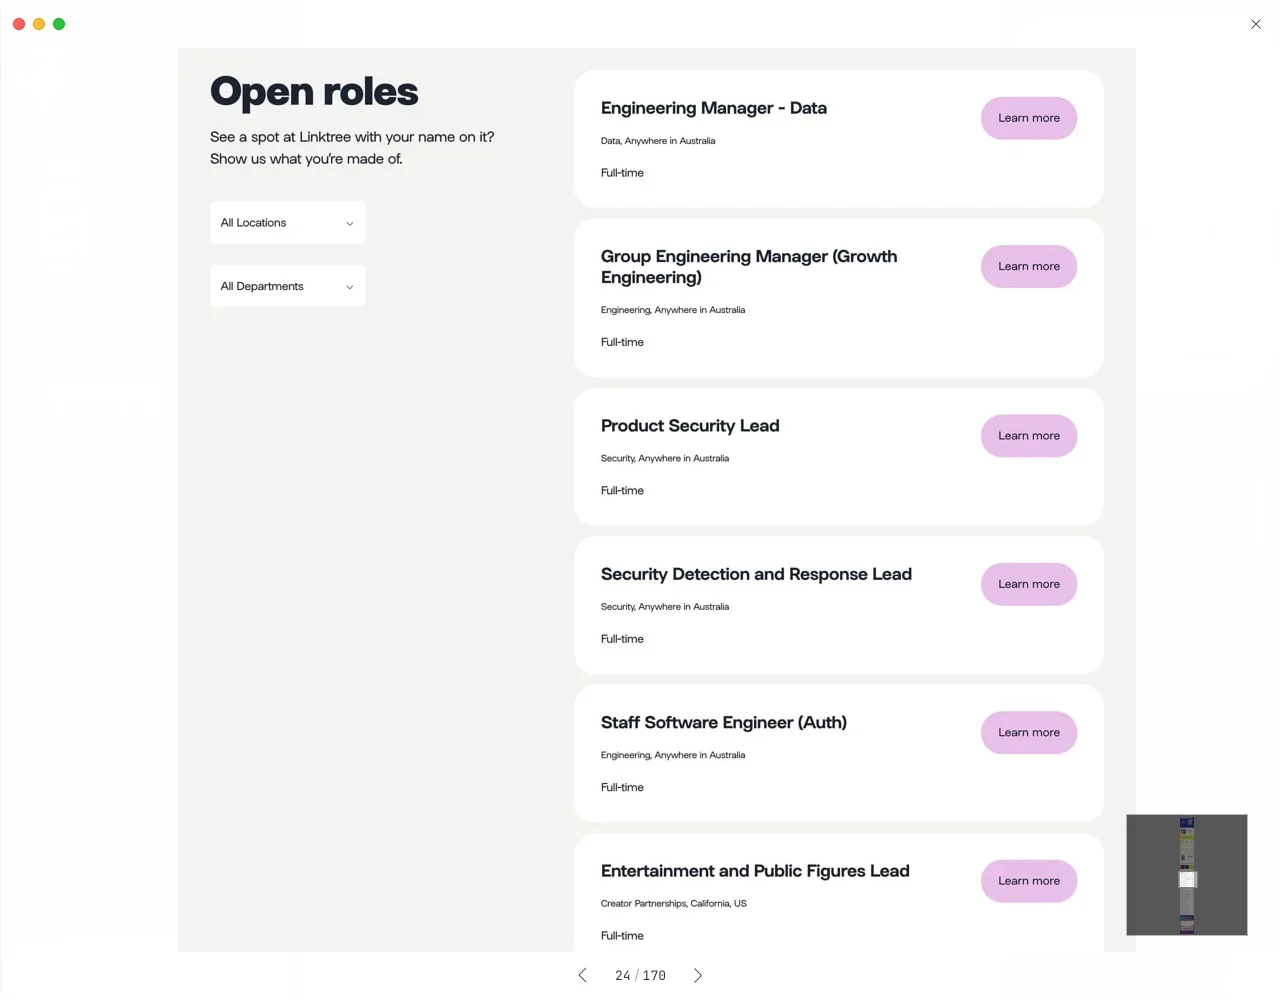Click the All Departments chevron arrow
This screenshot has width=1280, height=1000.
tap(349, 287)
